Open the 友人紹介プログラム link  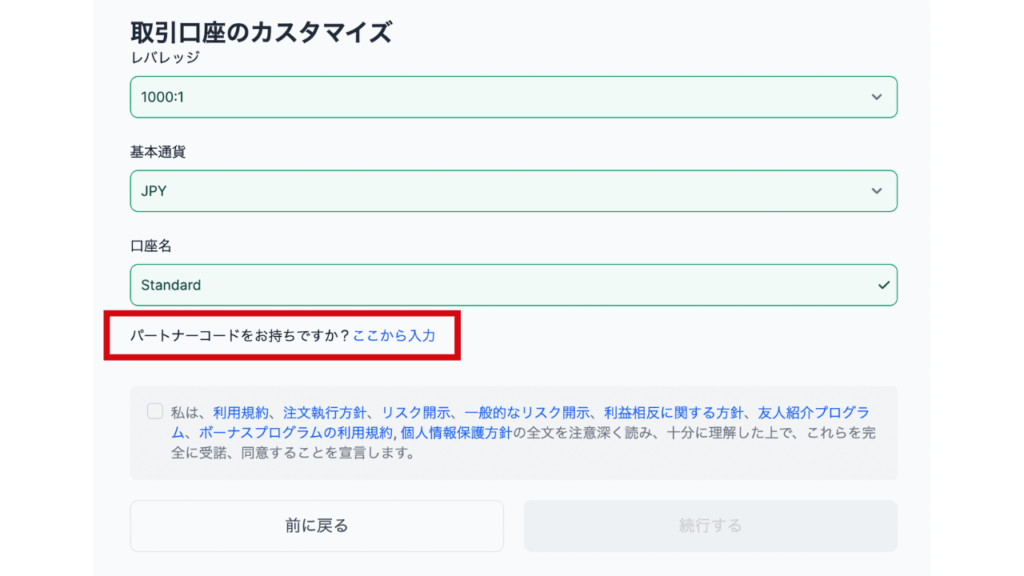(x=814, y=412)
